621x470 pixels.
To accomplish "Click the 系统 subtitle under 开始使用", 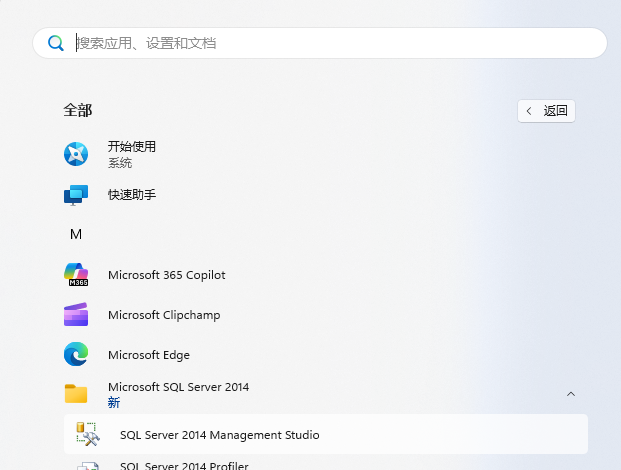I will (120, 163).
